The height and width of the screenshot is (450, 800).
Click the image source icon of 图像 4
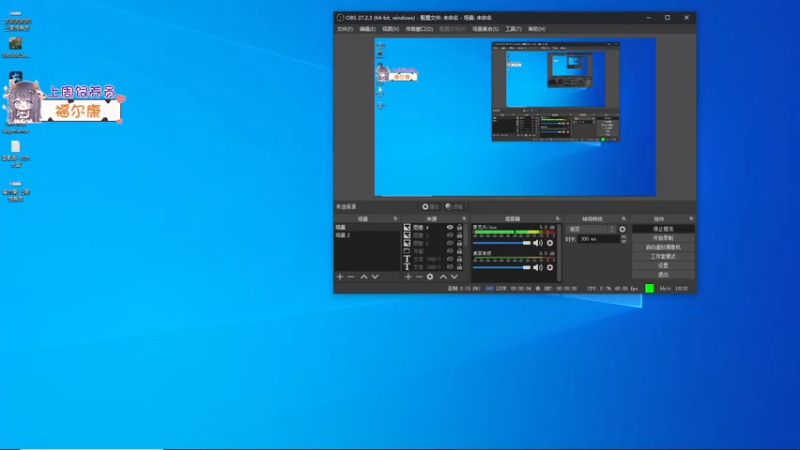(x=407, y=228)
